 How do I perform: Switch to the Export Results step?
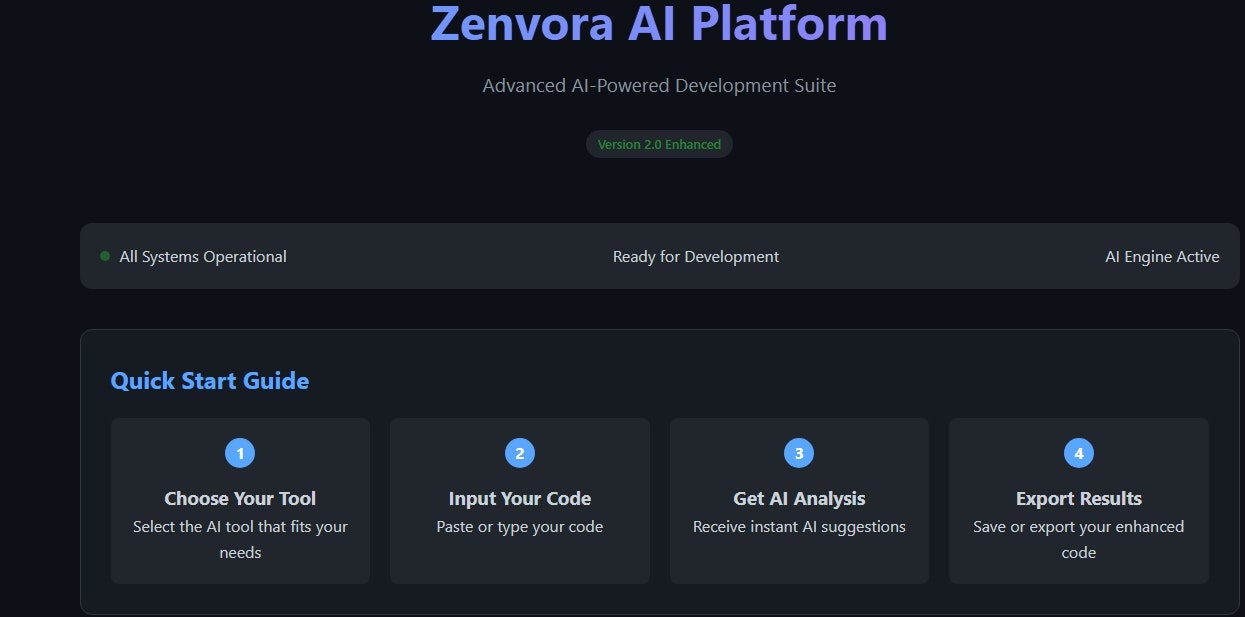[x=1078, y=500]
